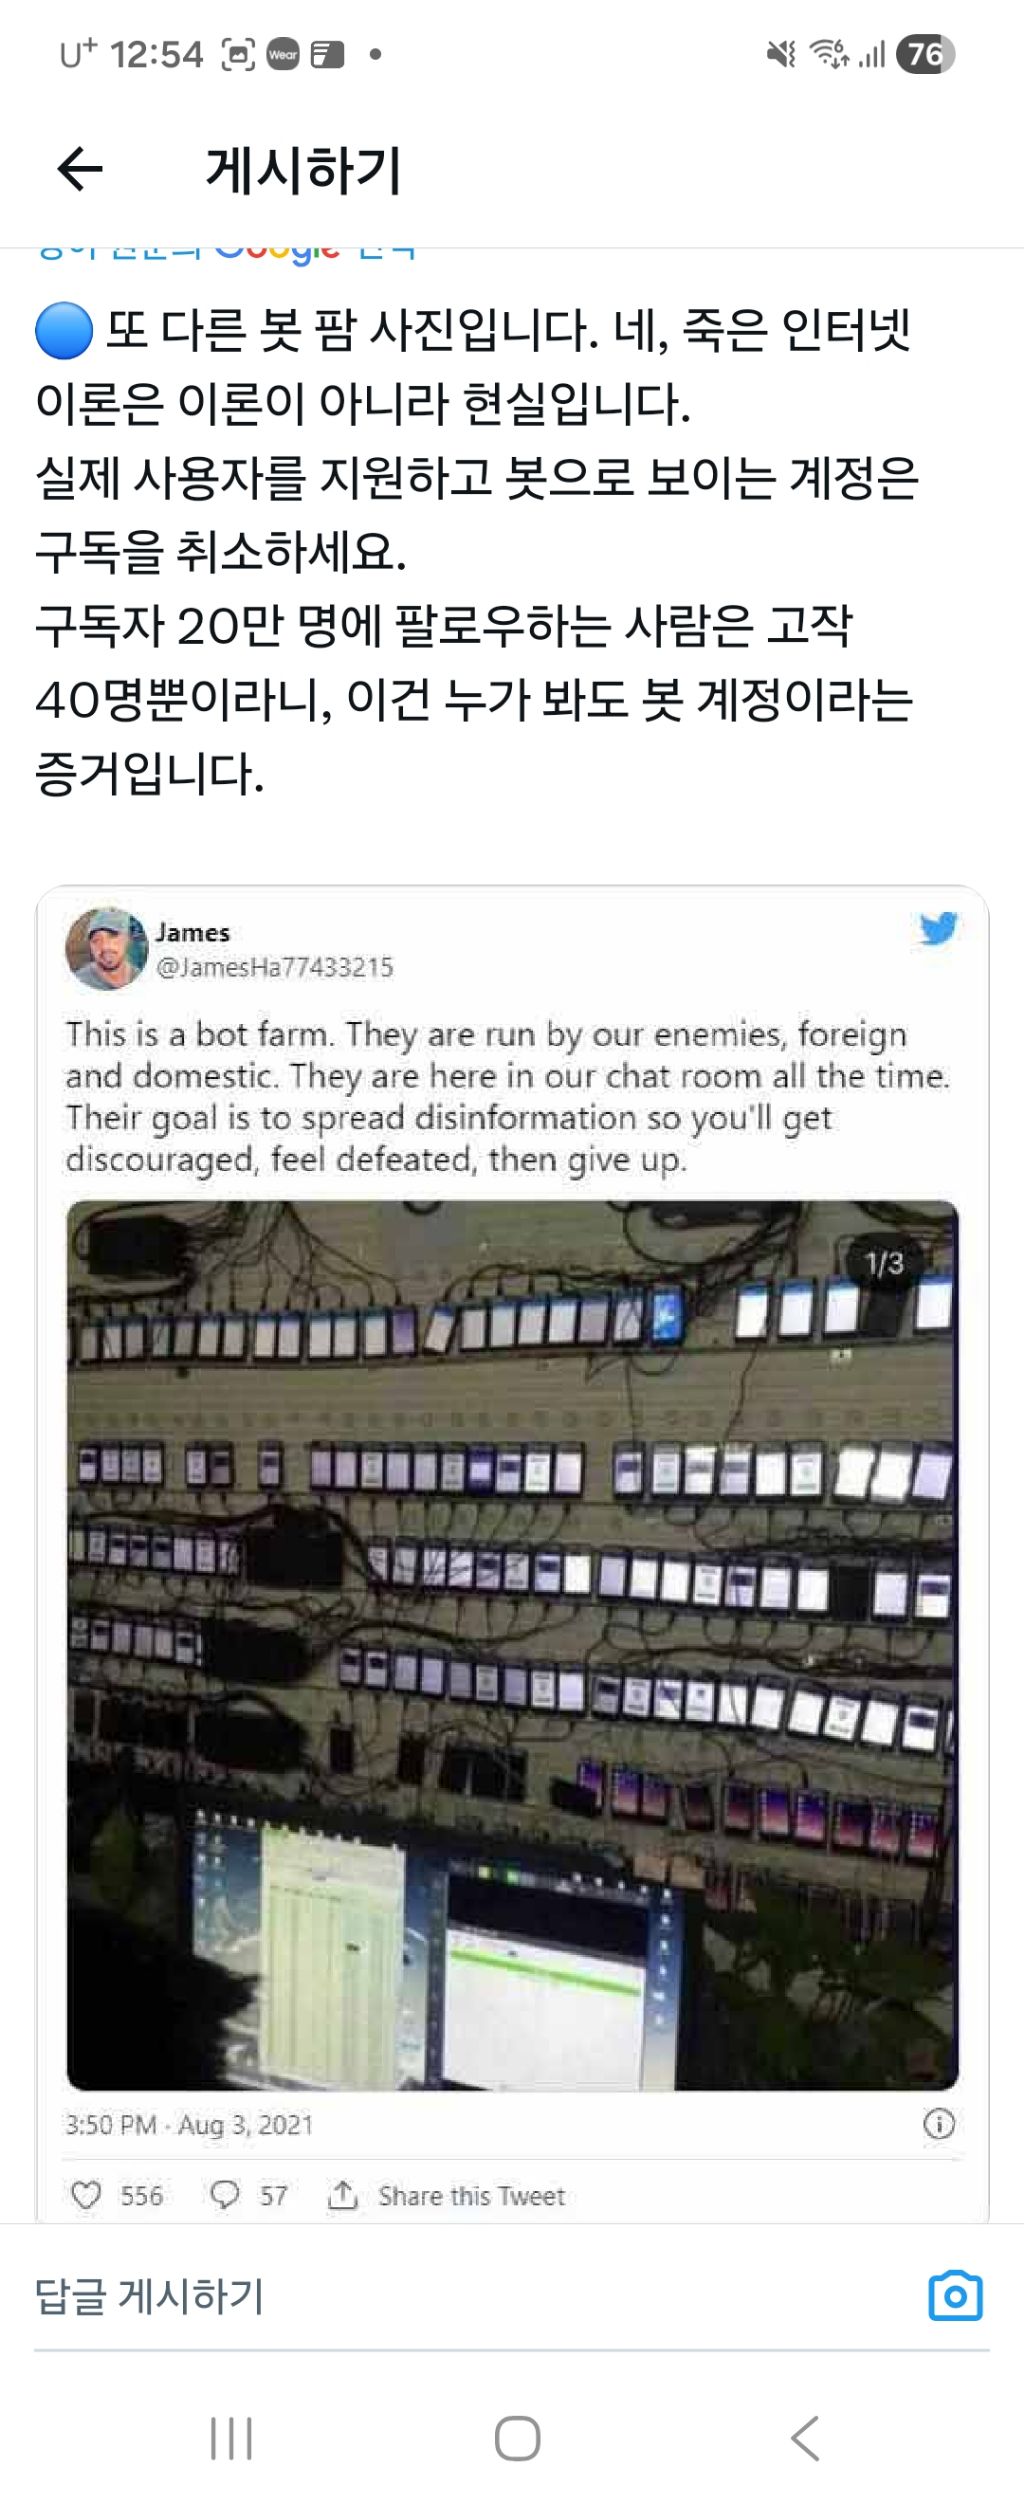Click the info icon beside tweet date
The image size is (1024, 2503).
[x=938, y=2123]
